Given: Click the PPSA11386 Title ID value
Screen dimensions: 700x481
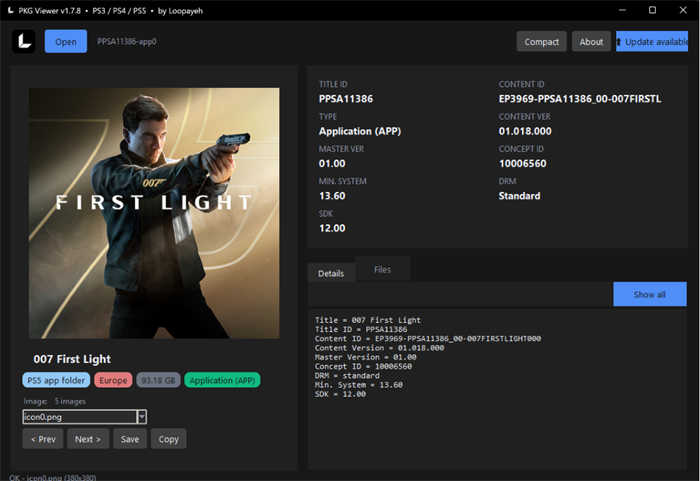Looking at the screenshot, I should click(346, 99).
